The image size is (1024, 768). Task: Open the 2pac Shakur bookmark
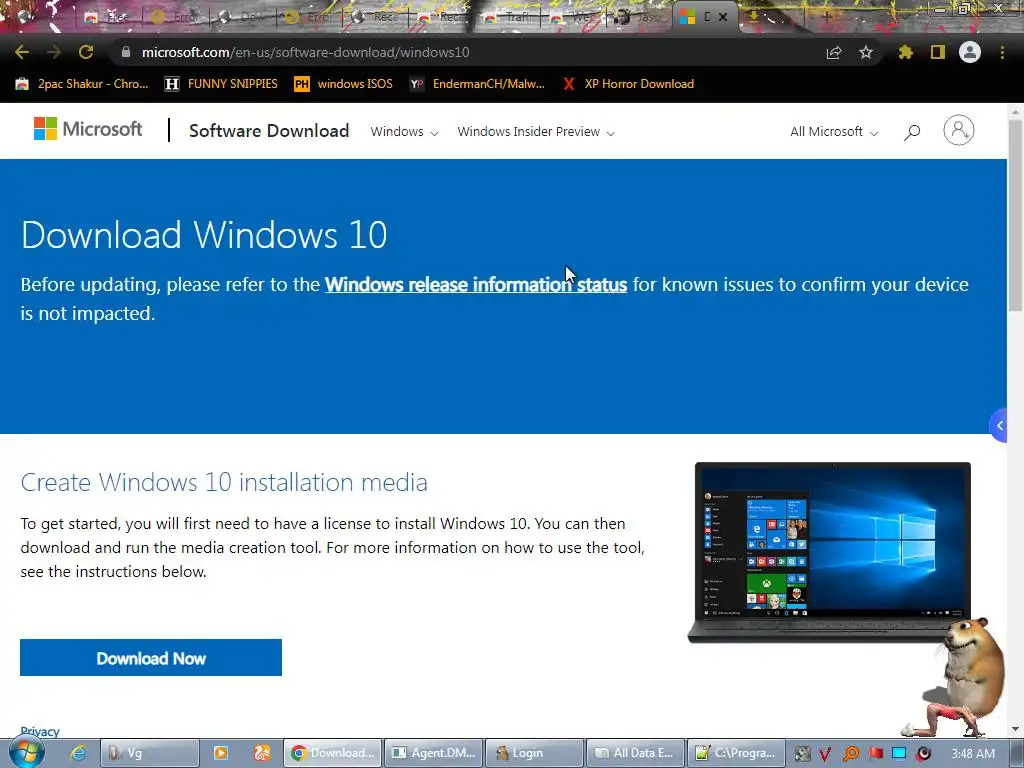(x=82, y=84)
